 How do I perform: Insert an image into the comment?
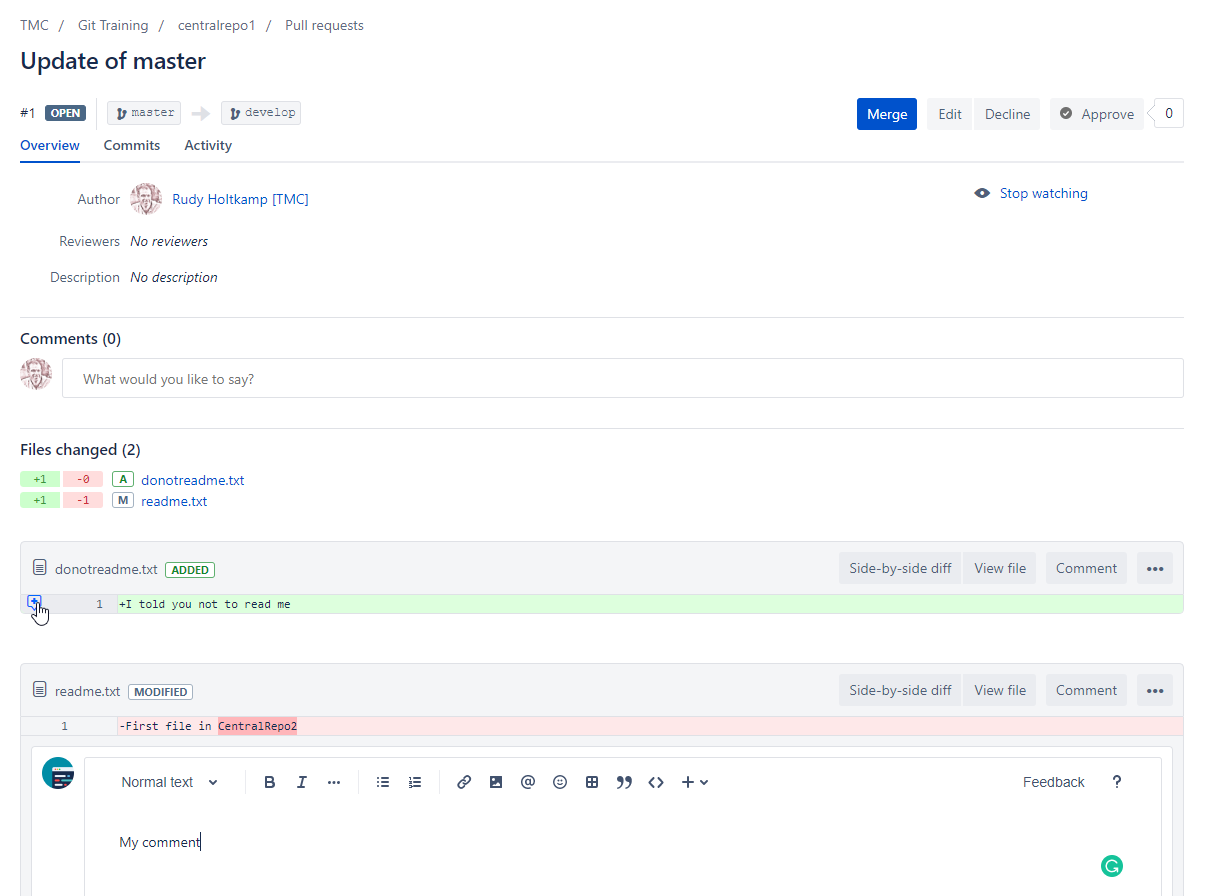[496, 782]
